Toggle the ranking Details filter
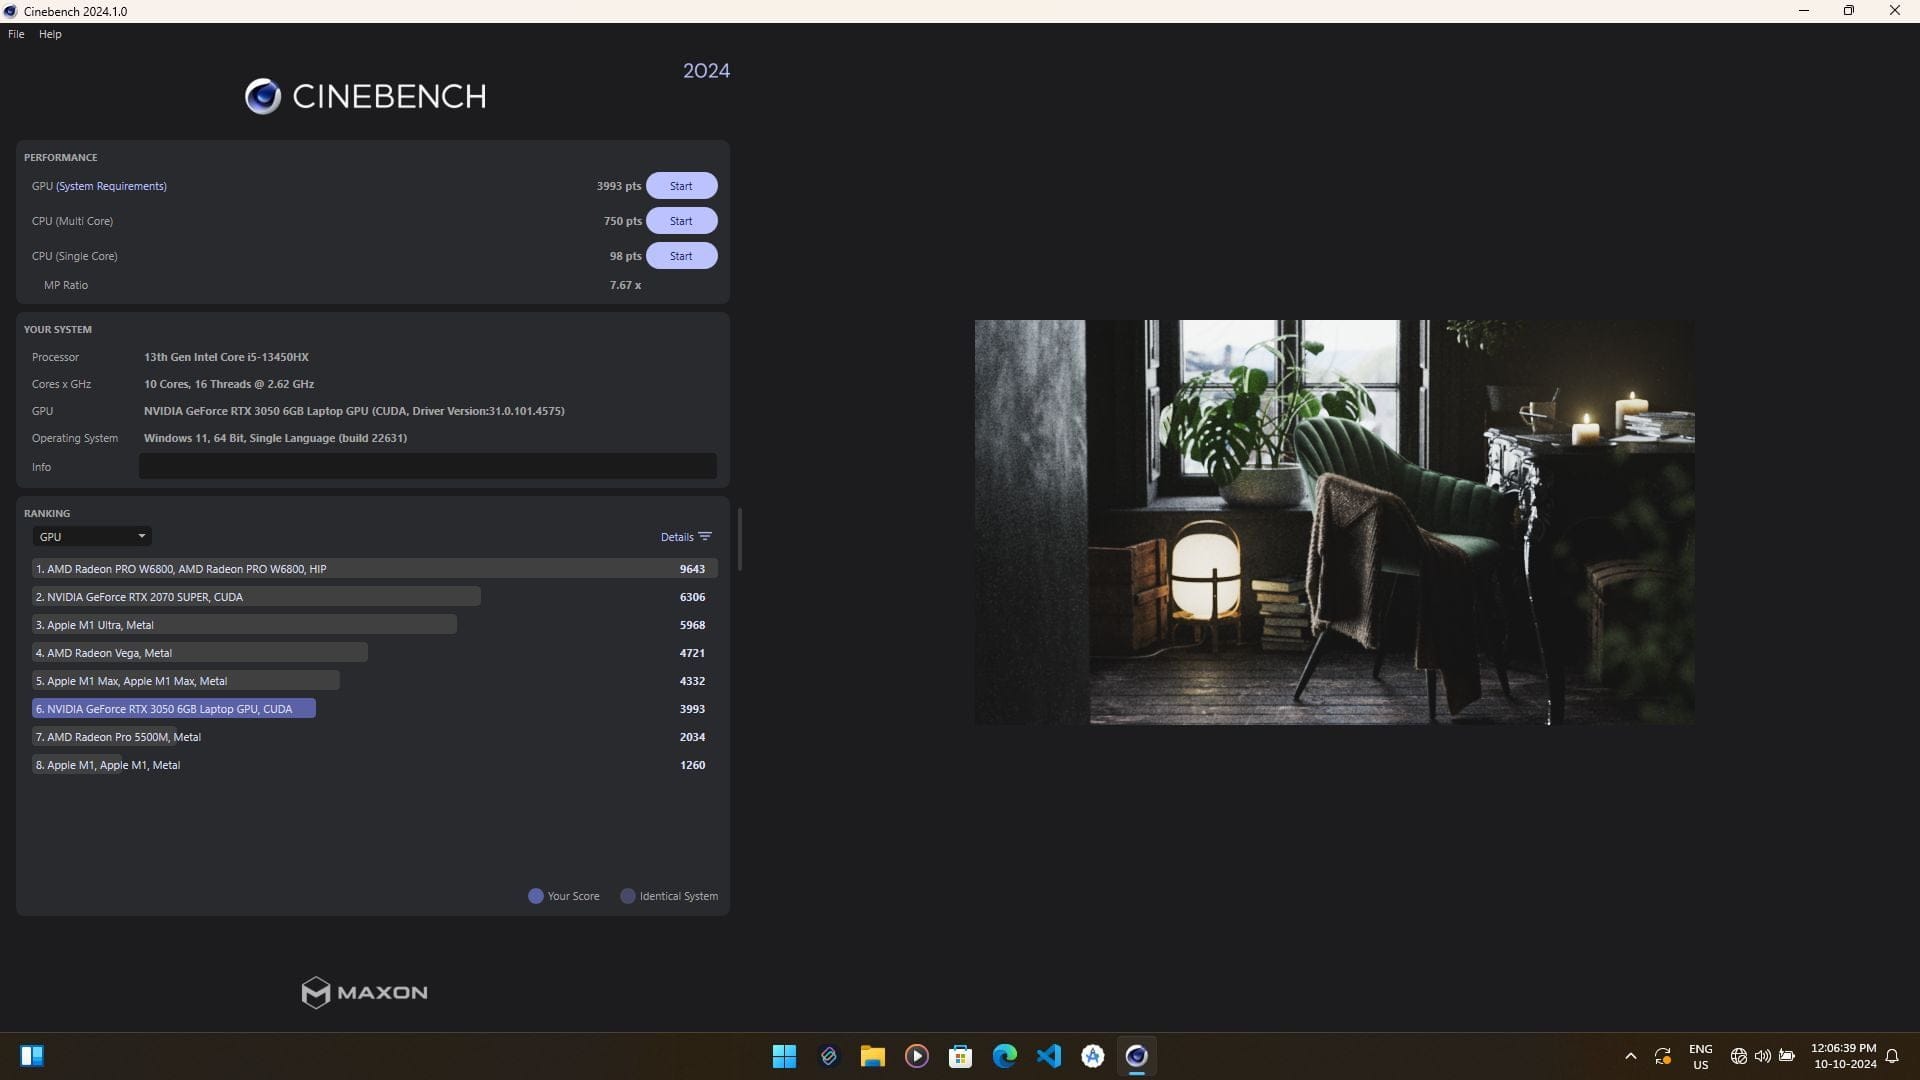 [686, 537]
